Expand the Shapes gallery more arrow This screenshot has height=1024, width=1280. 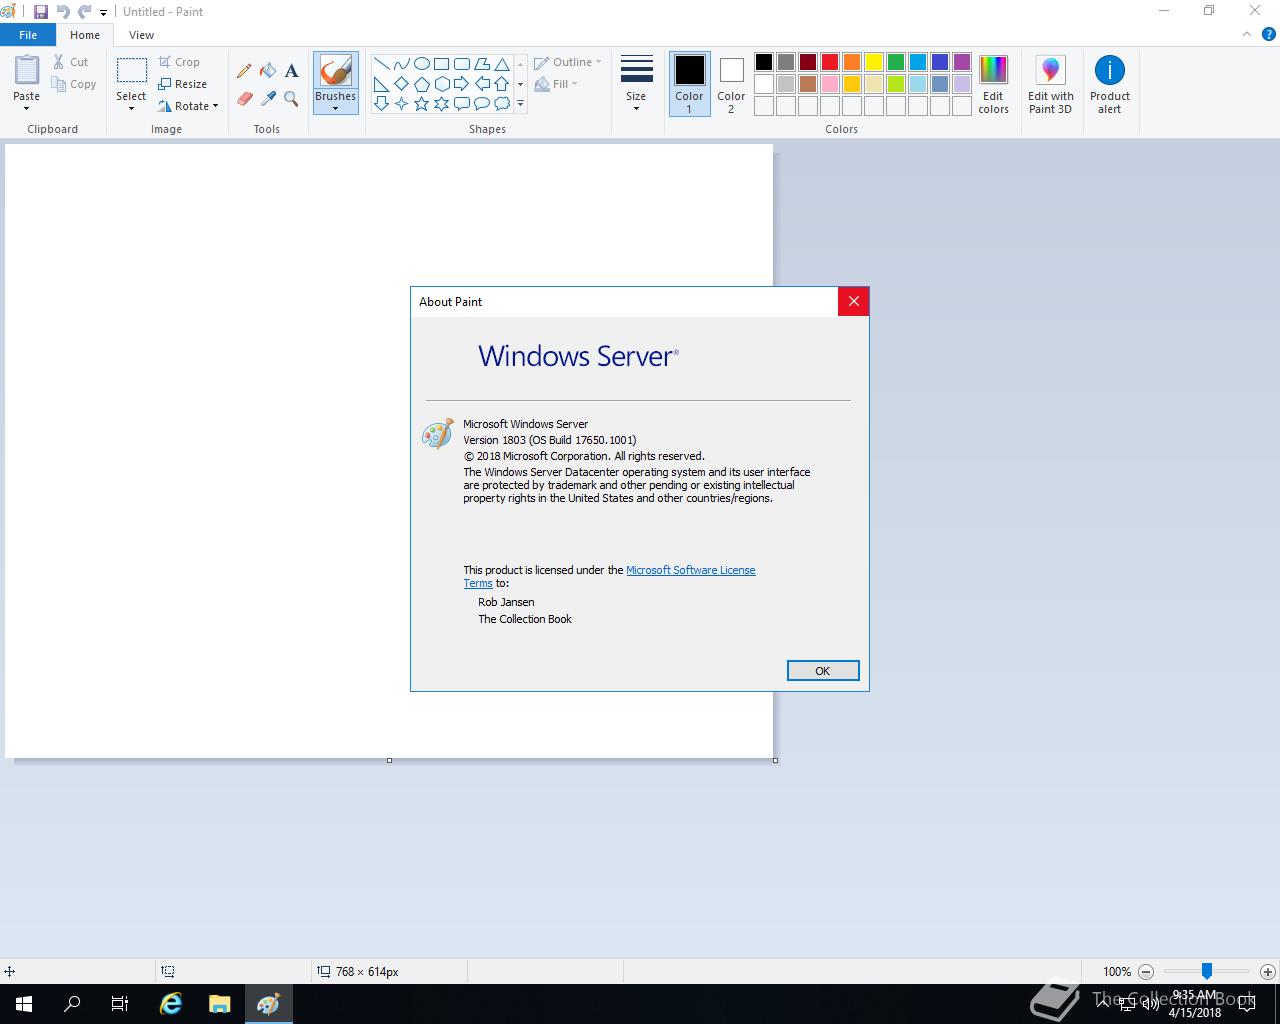pyautogui.click(x=520, y=104)
